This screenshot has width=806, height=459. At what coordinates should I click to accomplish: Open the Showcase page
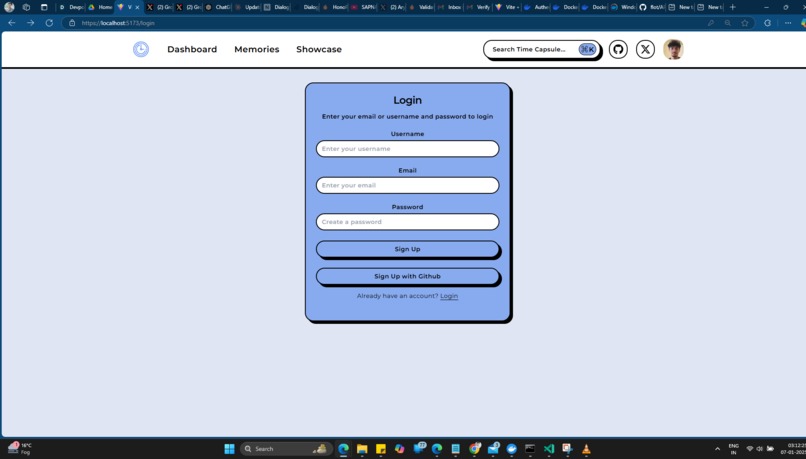(x=319, y=49)
